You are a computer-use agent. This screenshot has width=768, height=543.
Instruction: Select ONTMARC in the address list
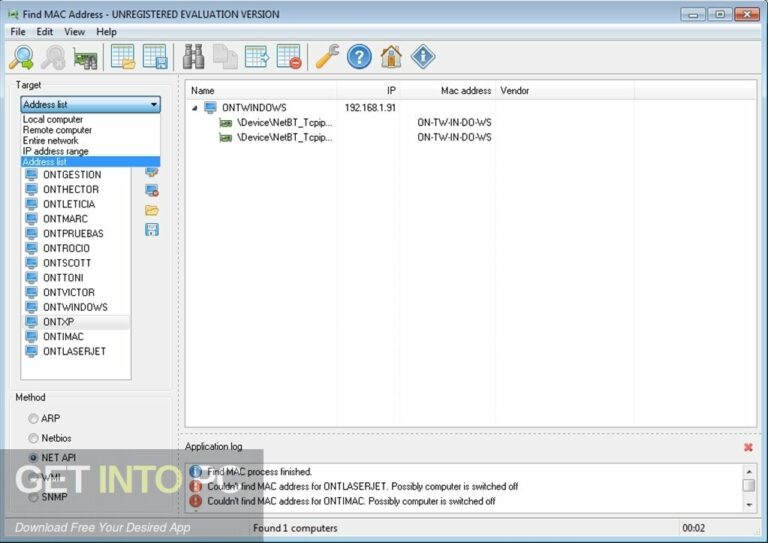click(x=65, y=219)
